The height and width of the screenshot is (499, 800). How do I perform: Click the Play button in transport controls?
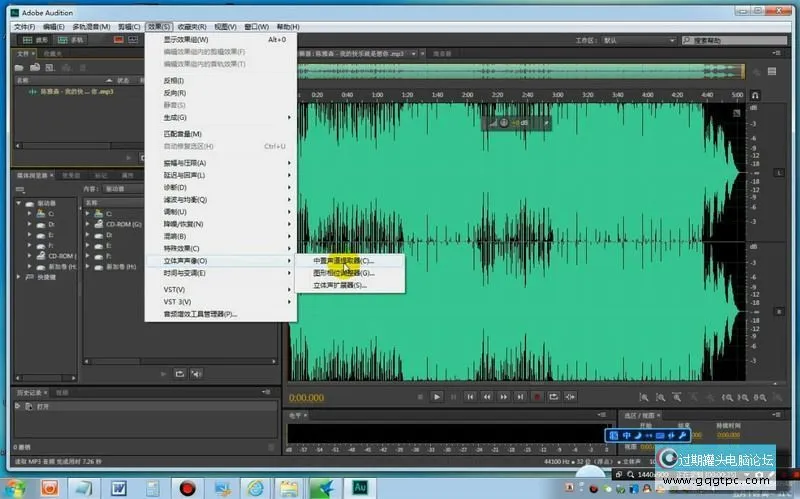437,397
